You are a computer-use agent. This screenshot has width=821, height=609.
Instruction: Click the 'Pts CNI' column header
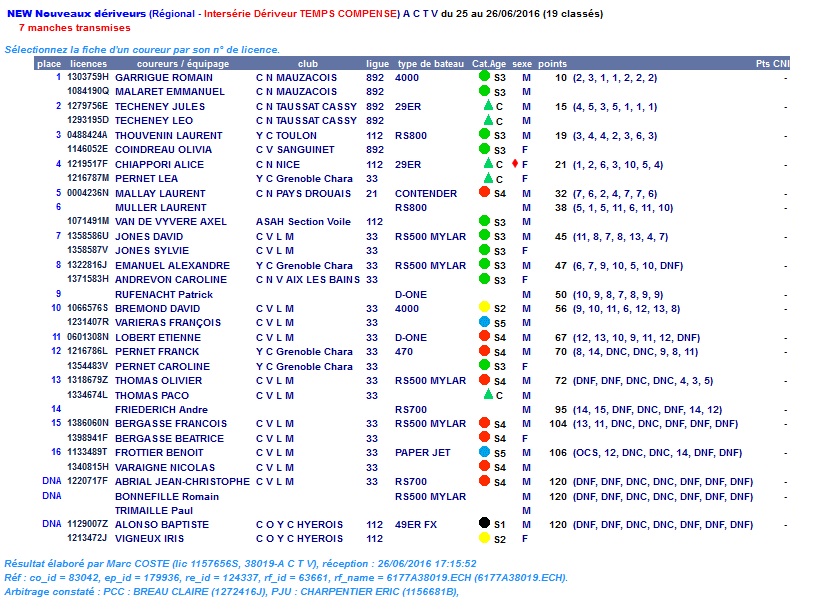tap(772, 63)
